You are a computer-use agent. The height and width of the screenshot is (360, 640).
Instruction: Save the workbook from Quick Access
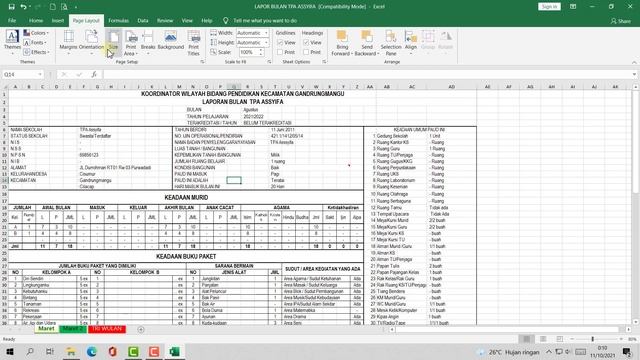tap(11, 7)
